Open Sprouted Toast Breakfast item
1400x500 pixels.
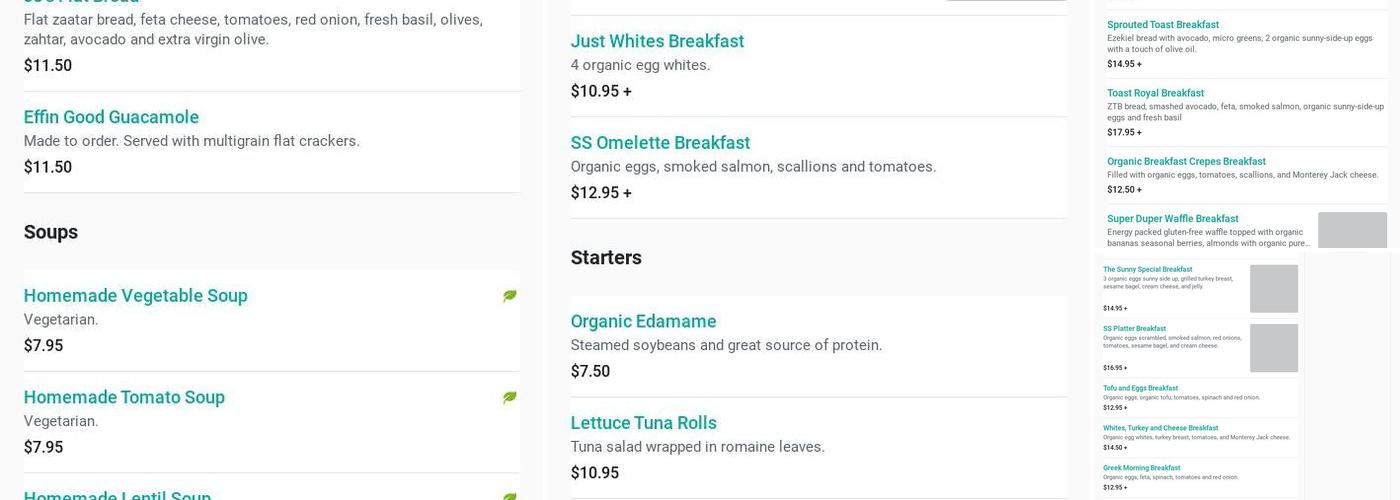coord(1162,25)
